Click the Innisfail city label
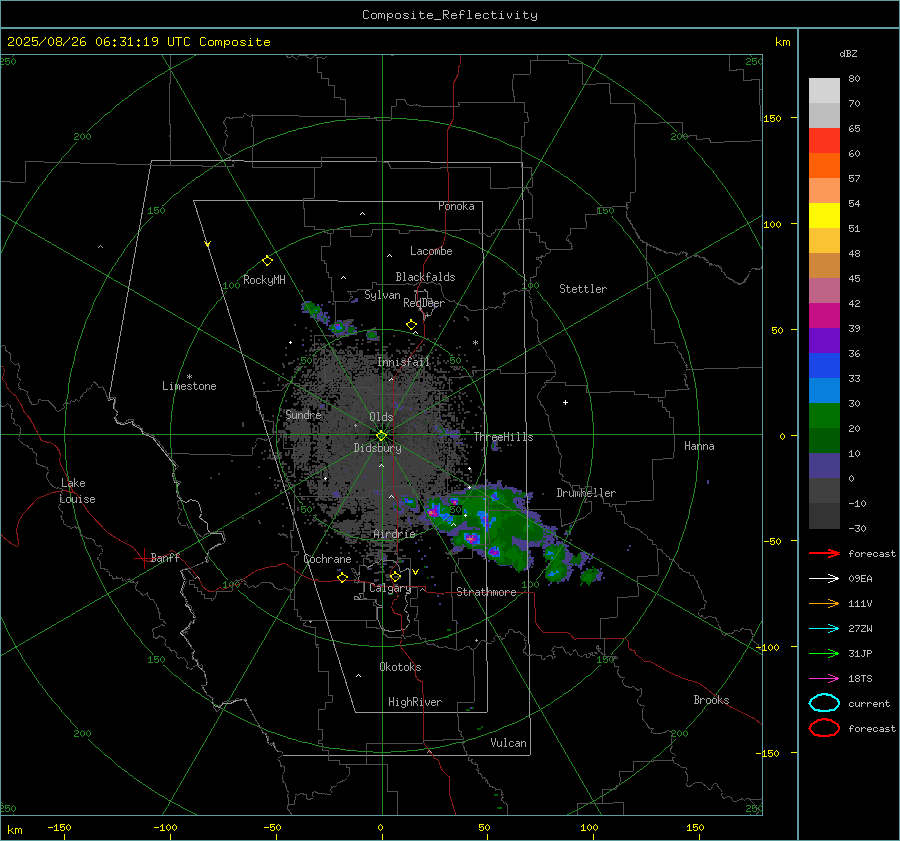This screenshot has height=841, width=900. tap(404, 362)
